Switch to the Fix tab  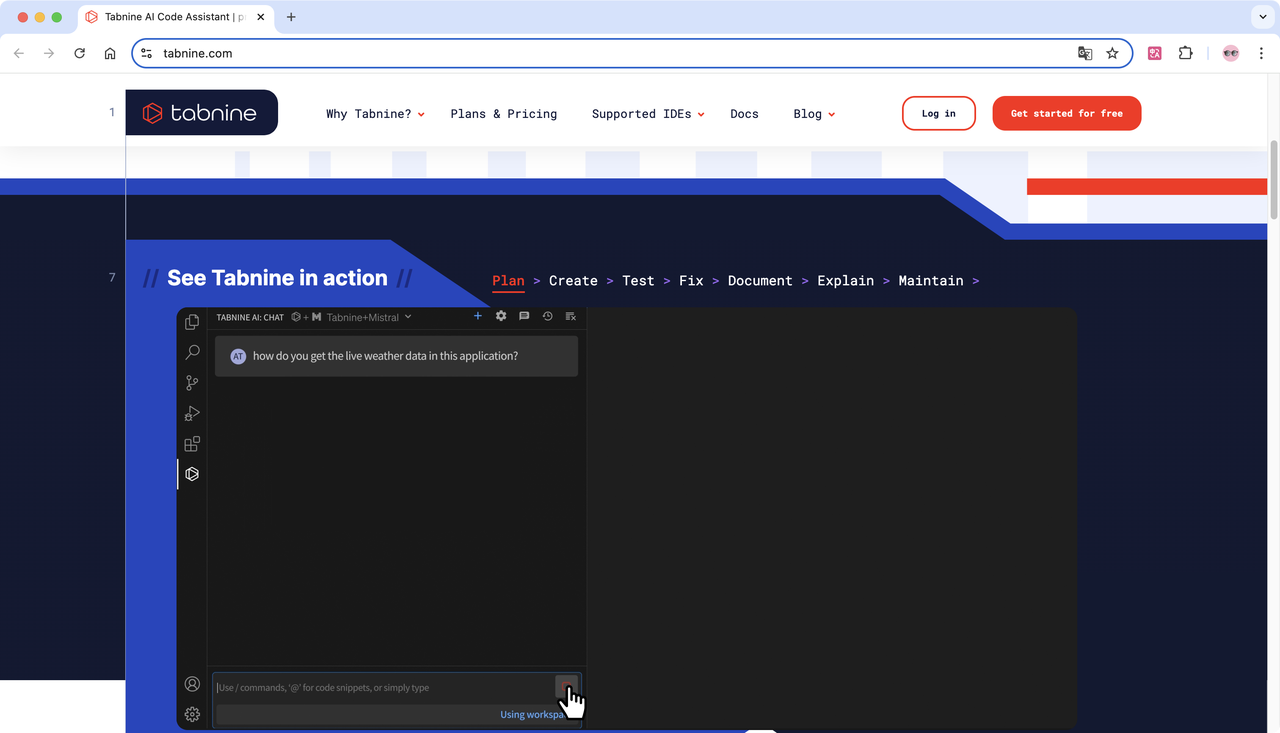click(691, 281)
